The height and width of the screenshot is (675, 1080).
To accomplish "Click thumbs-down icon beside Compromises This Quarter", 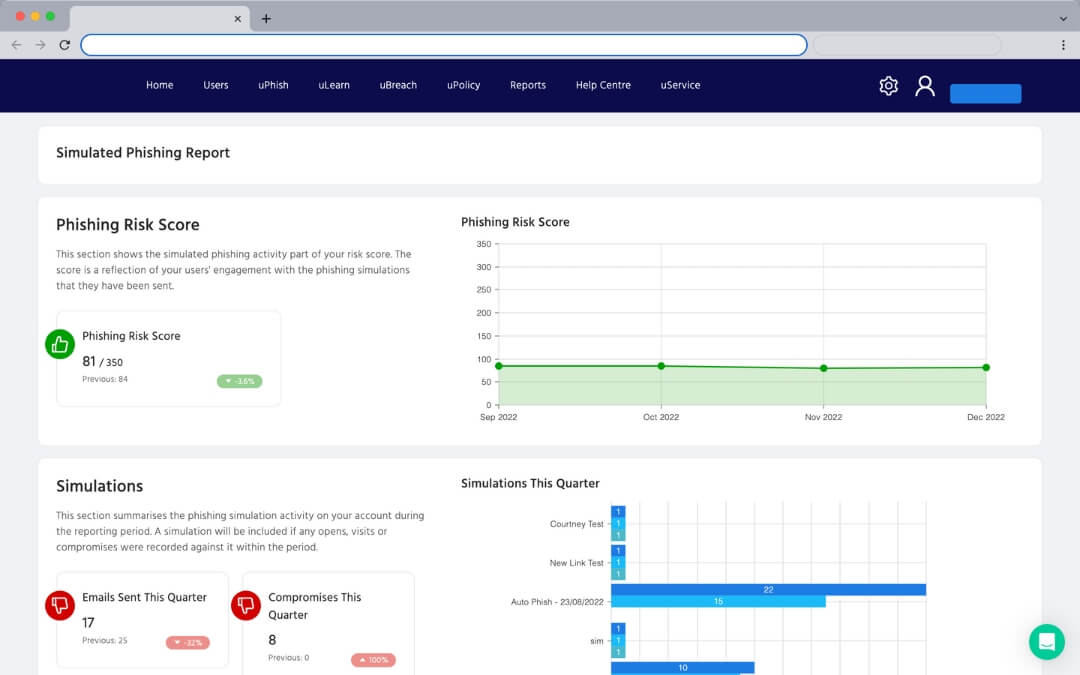I will (246, 605).
